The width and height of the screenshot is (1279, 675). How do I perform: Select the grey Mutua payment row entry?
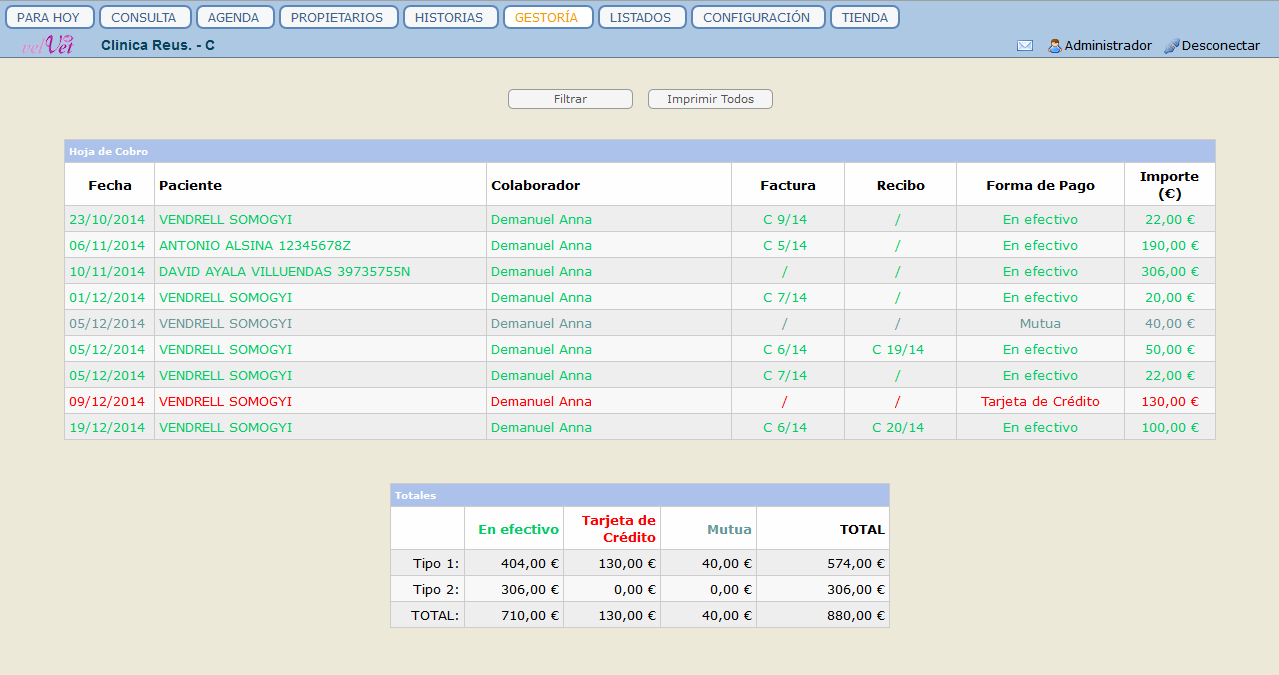1040,323
